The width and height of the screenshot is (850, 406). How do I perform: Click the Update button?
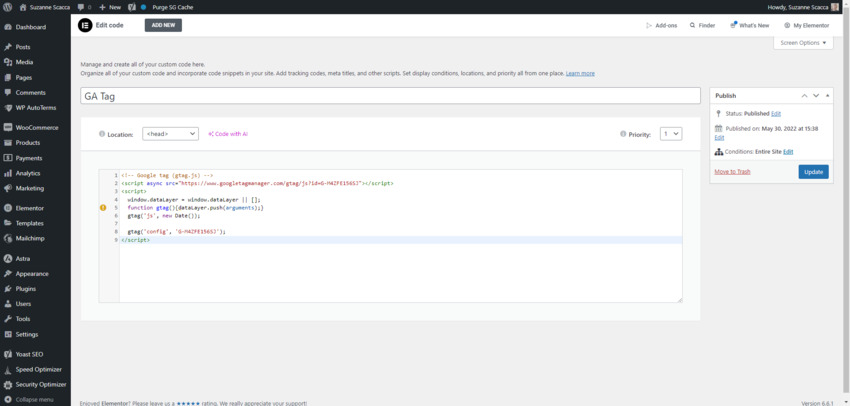(813, 172)
